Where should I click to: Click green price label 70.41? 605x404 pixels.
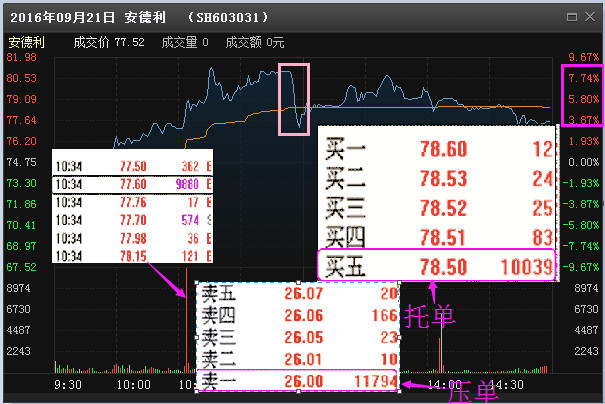21,225
